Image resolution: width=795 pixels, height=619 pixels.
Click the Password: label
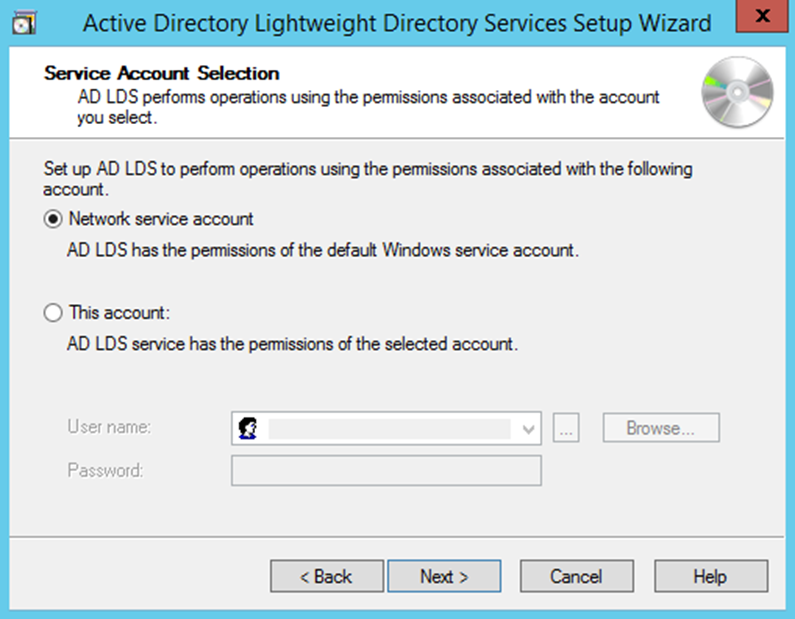[x=105, y=469]
